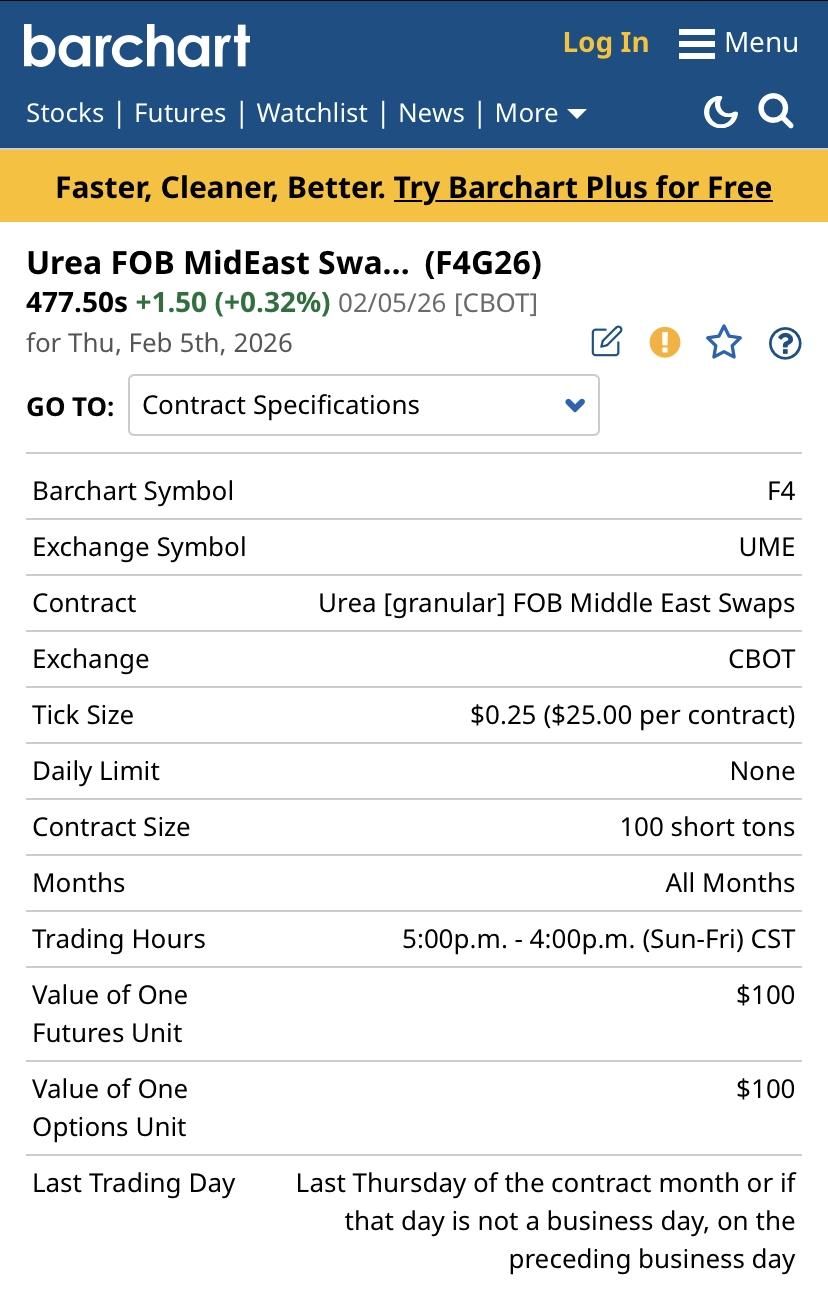Click the barchart logo
The width and height of the screenshot is (828, 1306).
pos(137,46)
